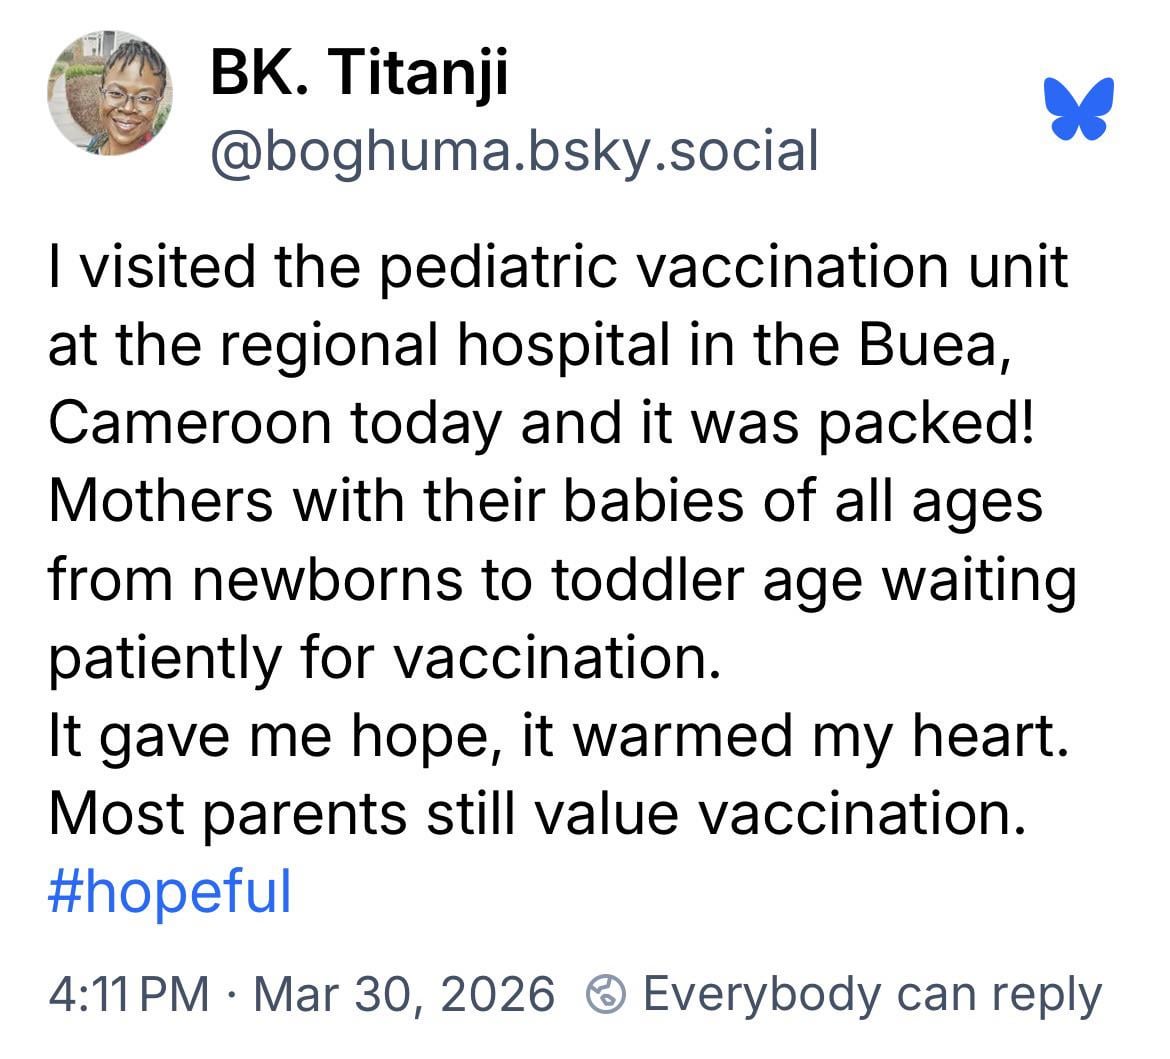Viewport: 1170px width, 1059px height.
Task: Open the #hopeful hashtag
Action: click(x=169, y=890)
